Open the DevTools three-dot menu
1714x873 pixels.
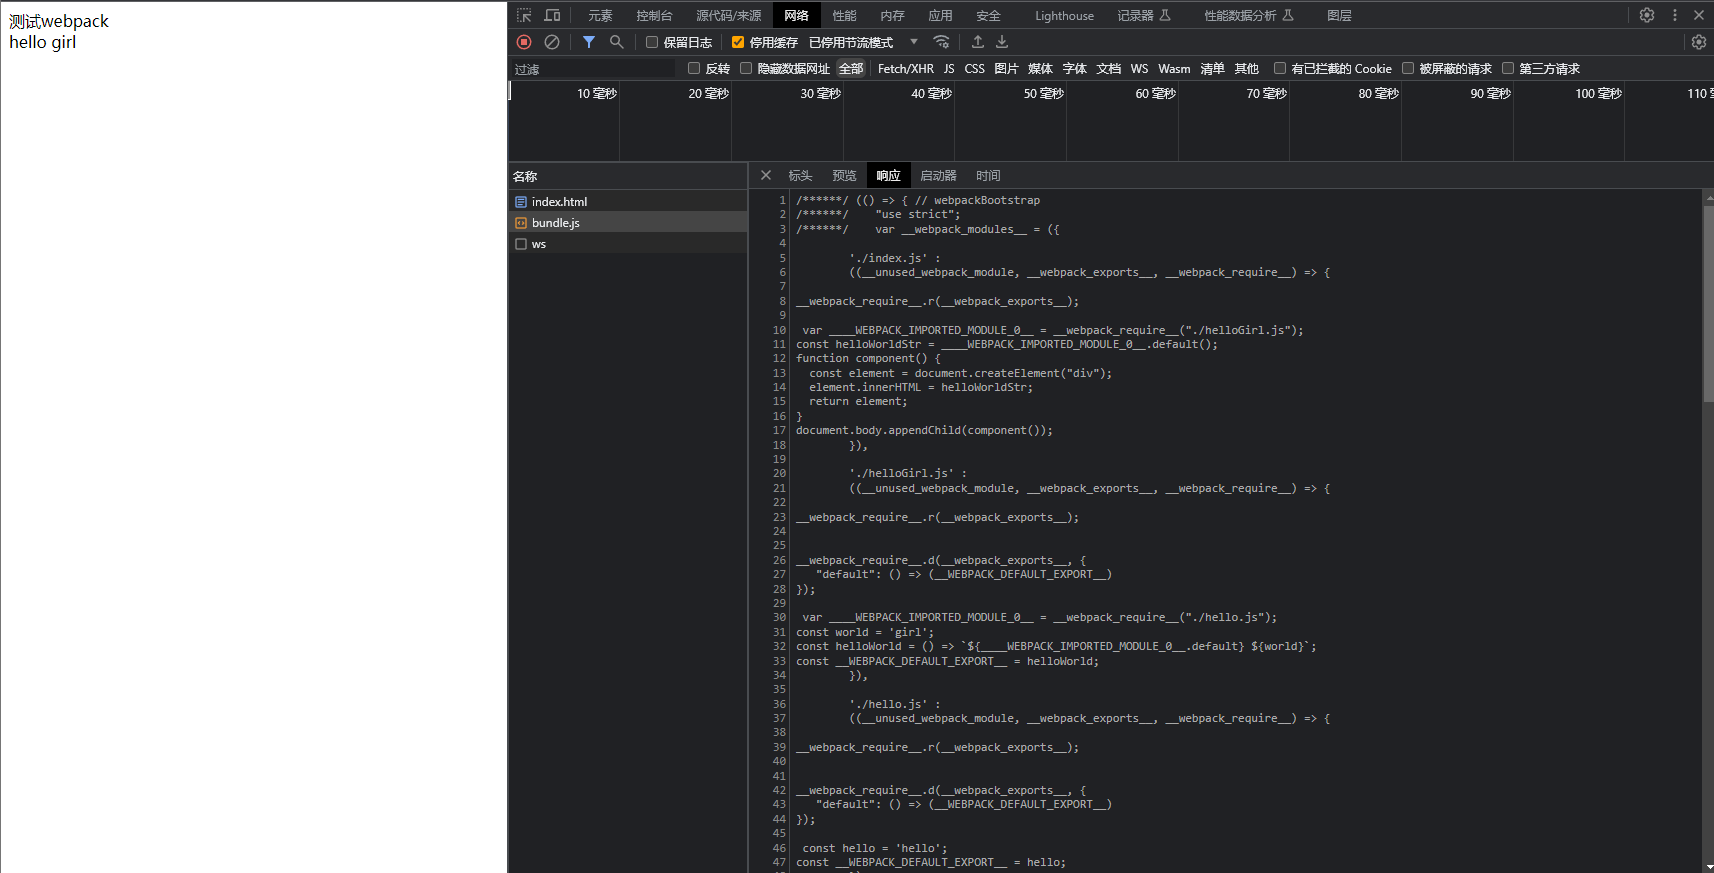coord(1675,15)
